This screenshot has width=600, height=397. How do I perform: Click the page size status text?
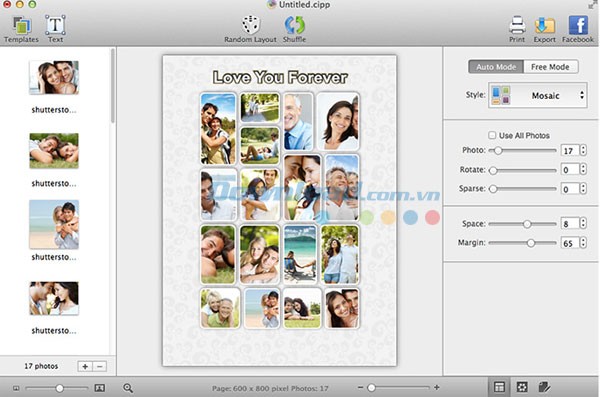270,388
